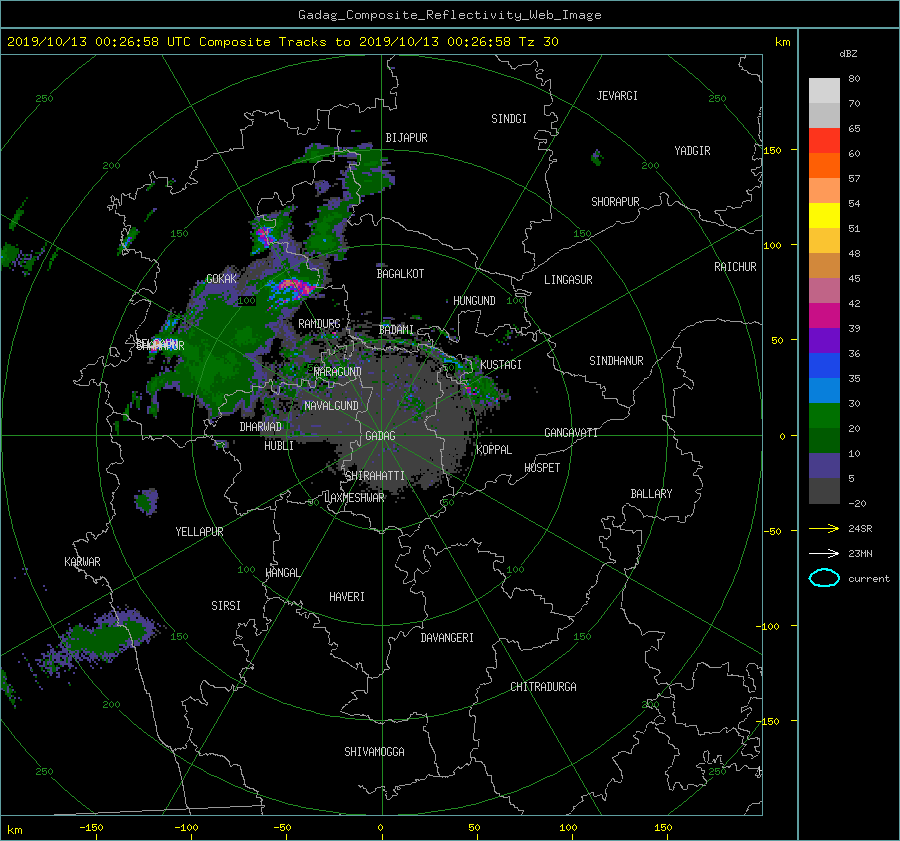Click the SINDGI city label
This screenshot has width=900, height=841.
(509, 119)
